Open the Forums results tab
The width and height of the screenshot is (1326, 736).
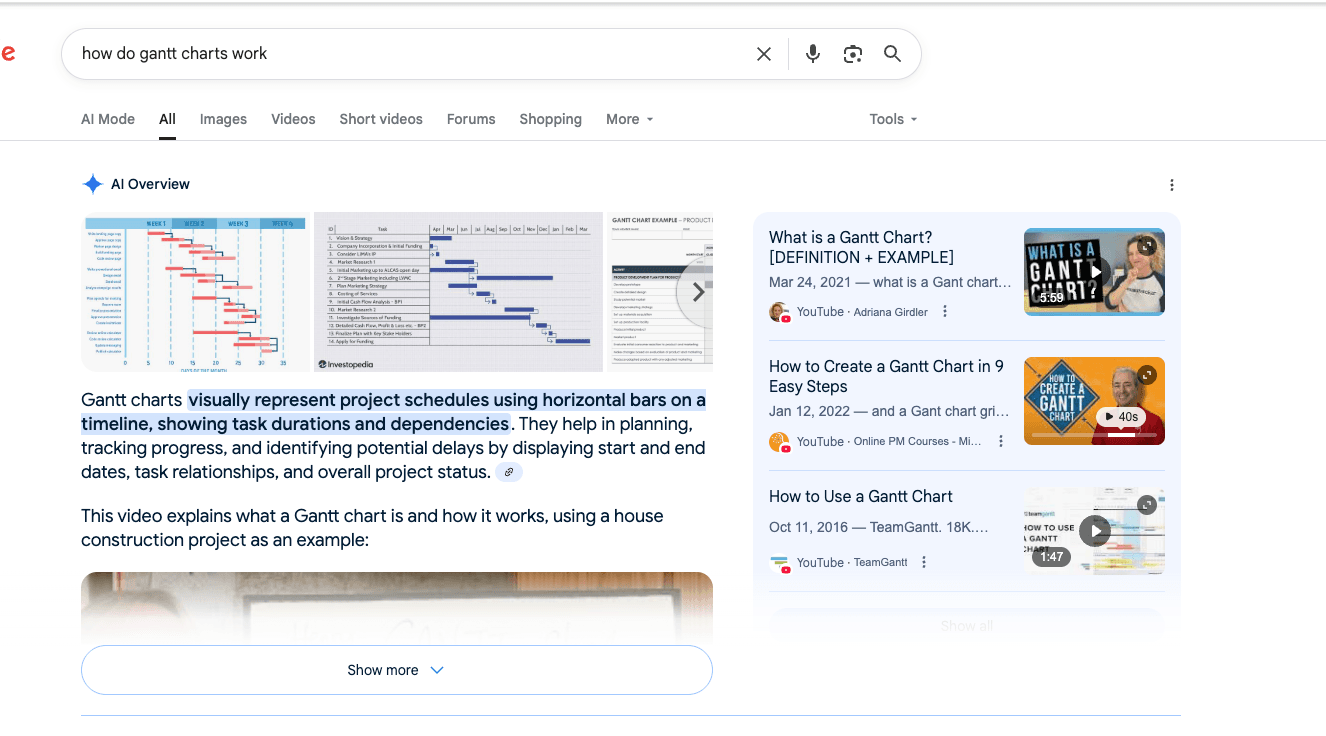coord(471,119)
